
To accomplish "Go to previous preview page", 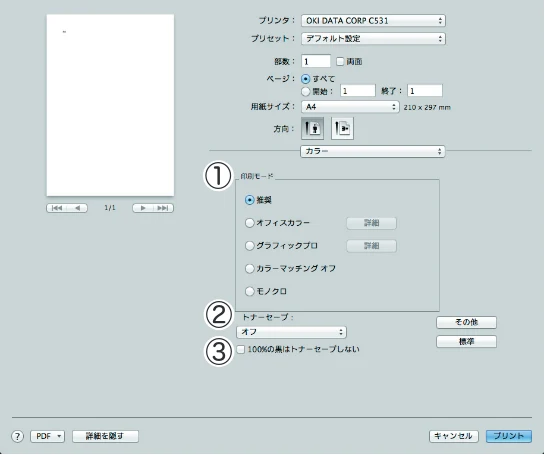I will coord(77,208).
